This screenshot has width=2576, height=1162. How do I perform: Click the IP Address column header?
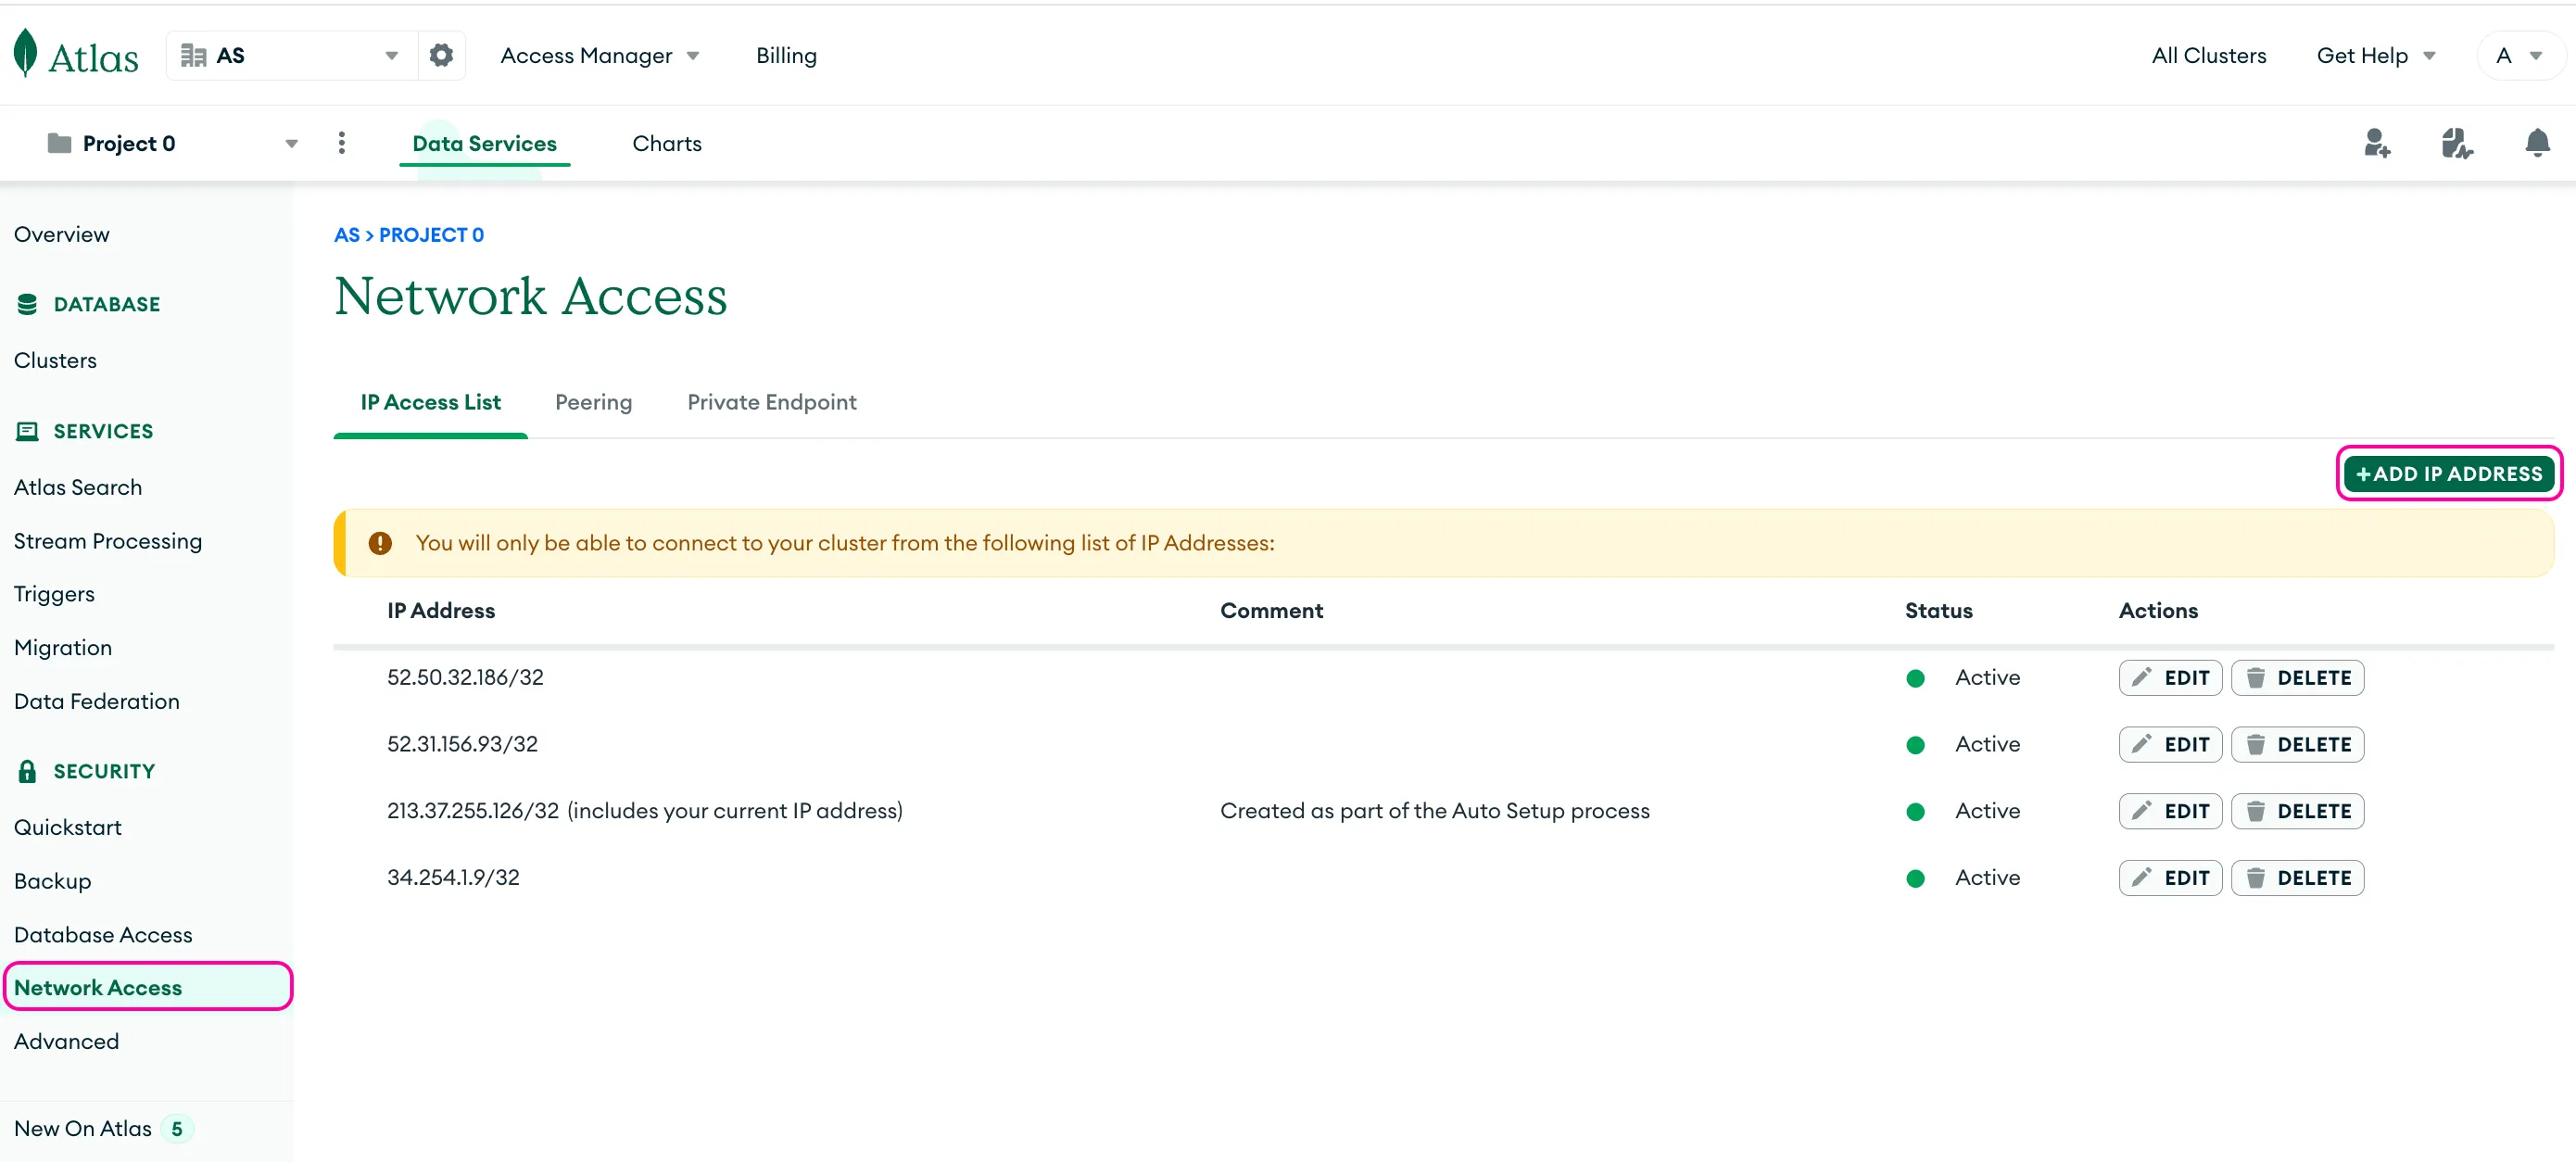click(441, 611)
